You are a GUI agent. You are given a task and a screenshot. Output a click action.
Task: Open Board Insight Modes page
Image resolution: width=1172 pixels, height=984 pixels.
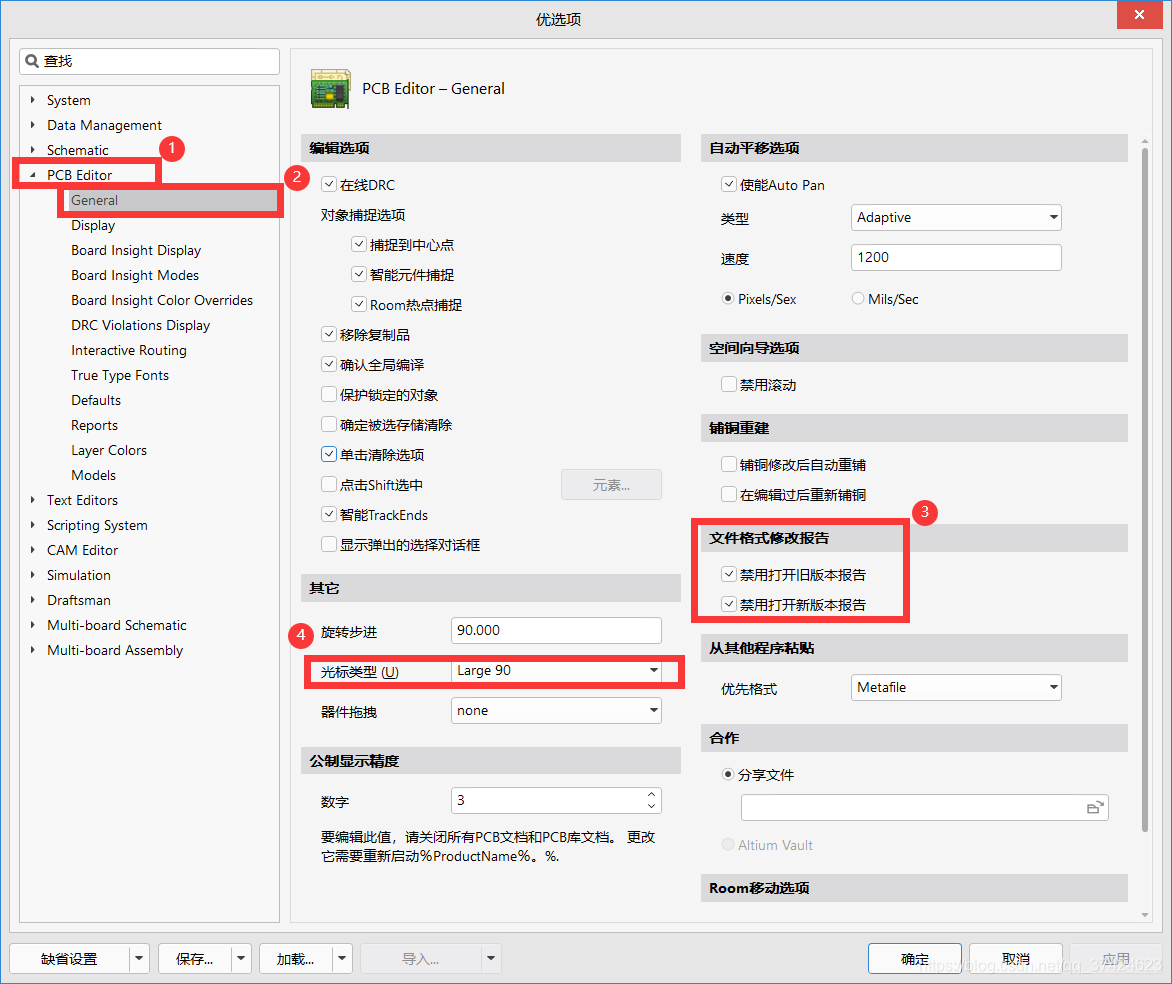pyautogui.click(x=135, y=275)
